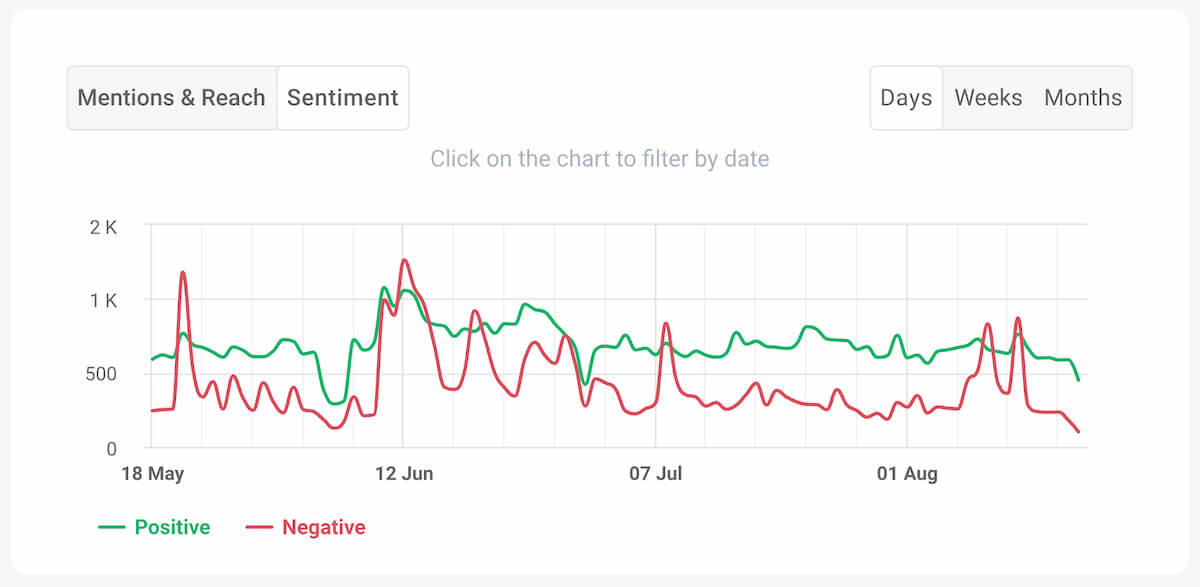Click the green line swatch beside Positive
The height and width of the screenshot is (587, 1200).
pyautogui.click(x=111, y=527)
